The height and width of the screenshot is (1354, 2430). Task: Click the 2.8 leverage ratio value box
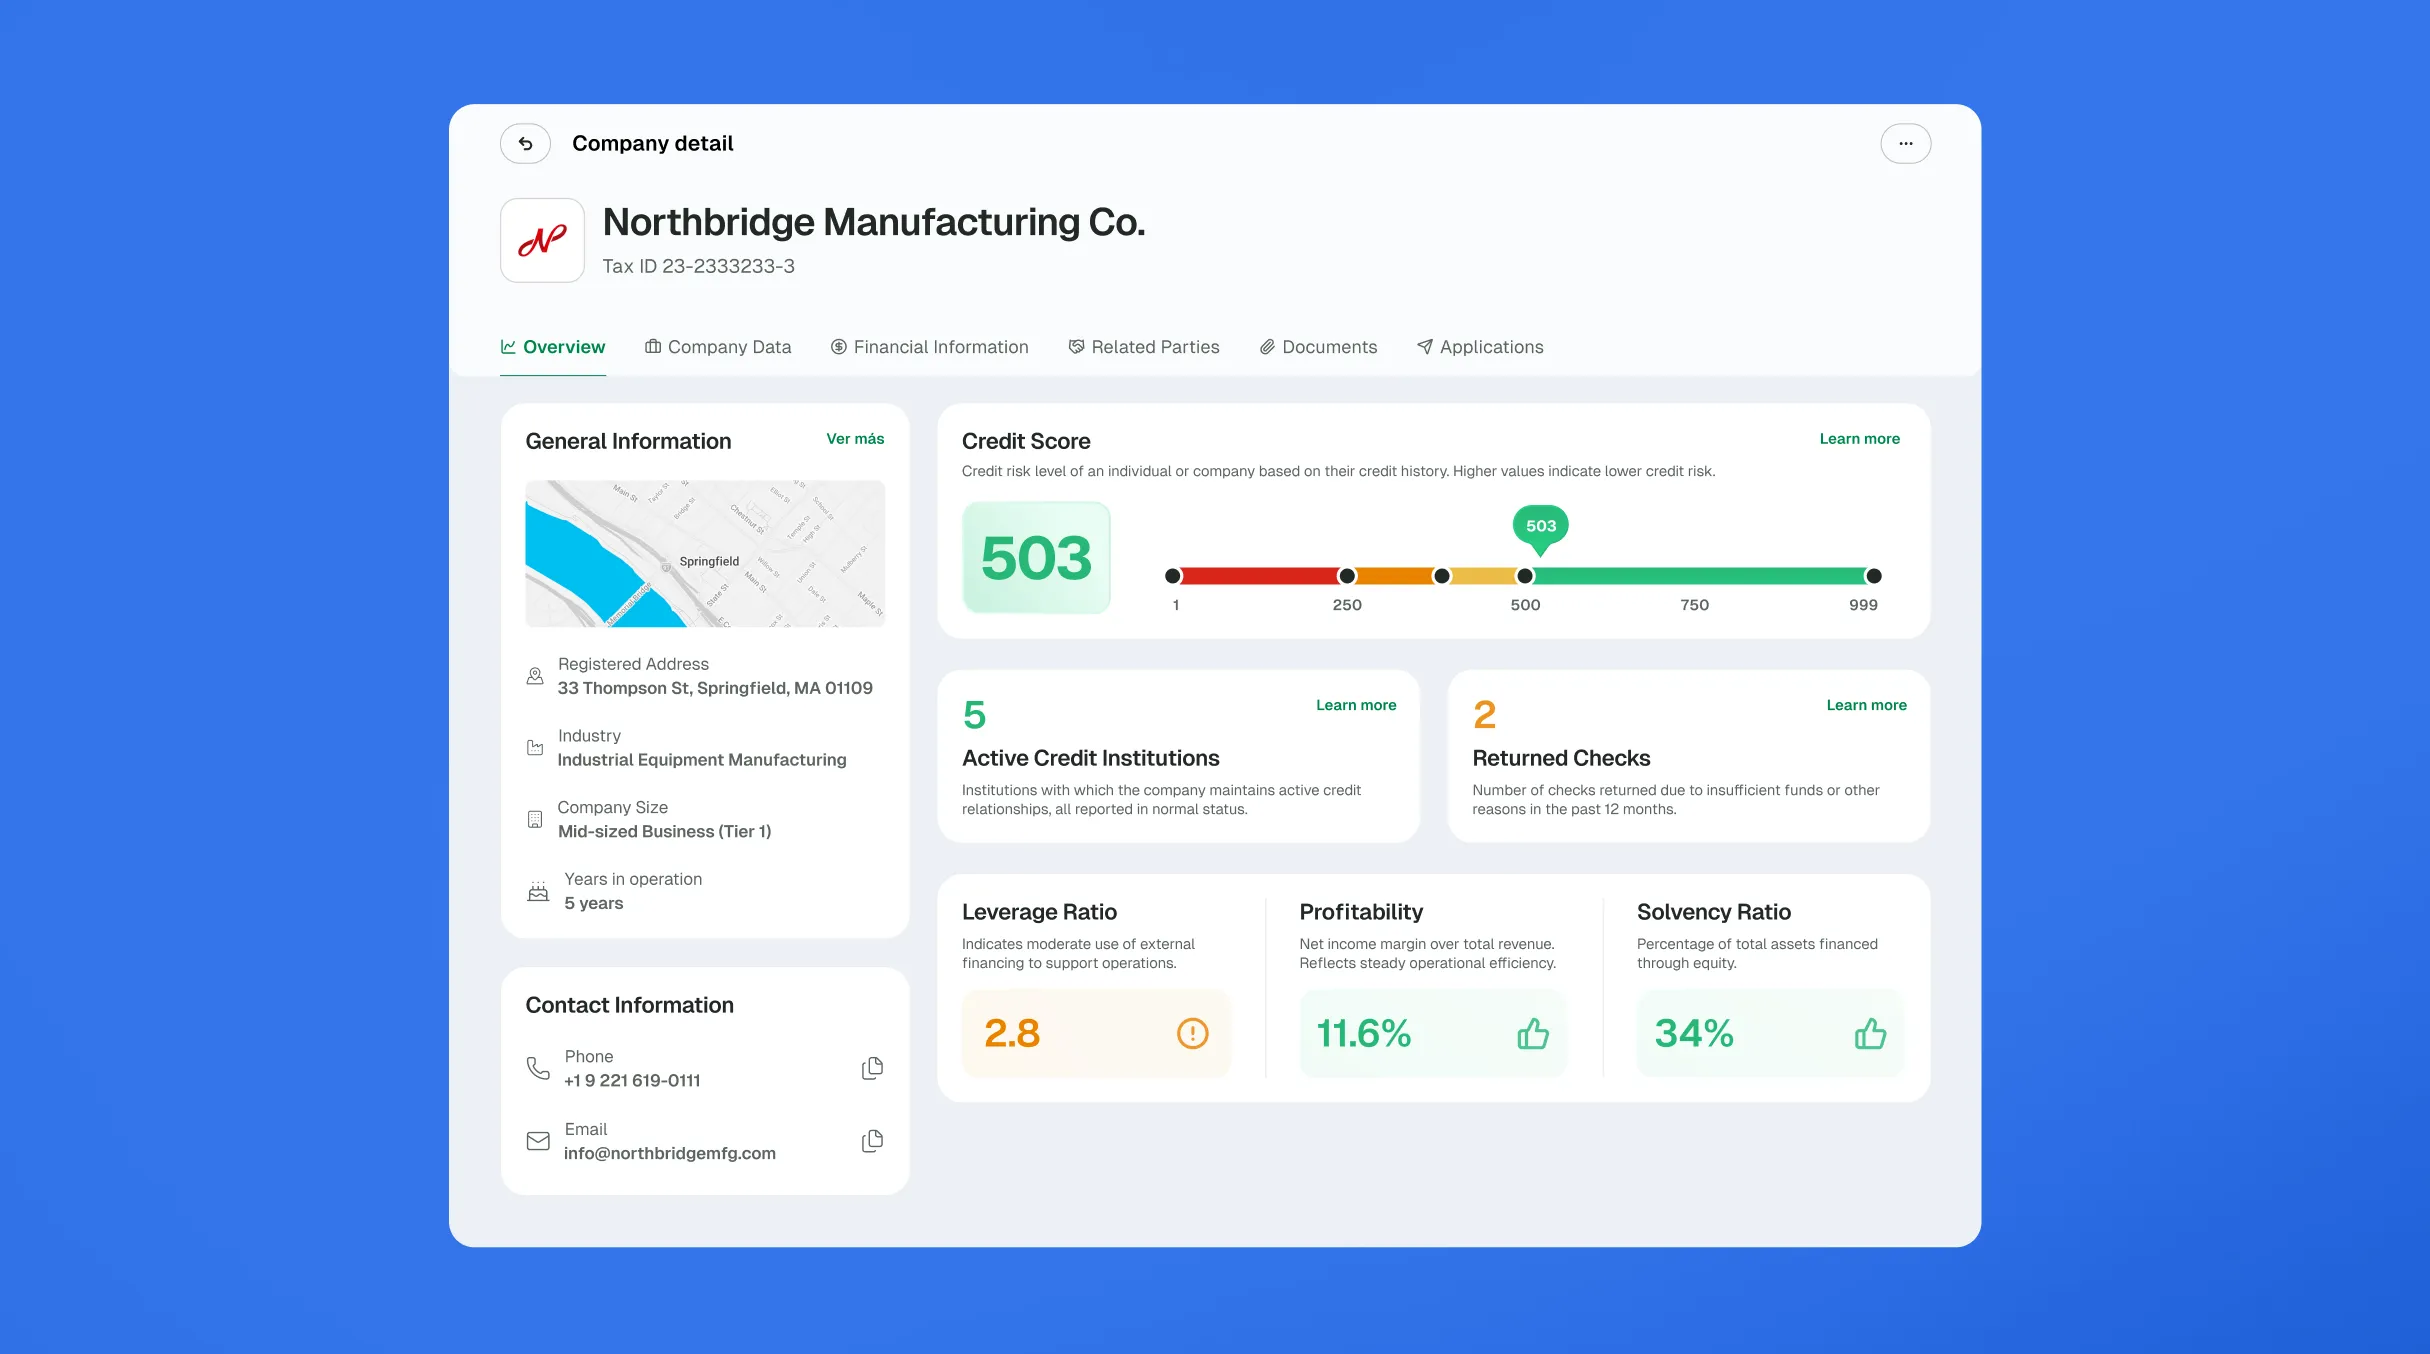click(x=1096, y=1033)
